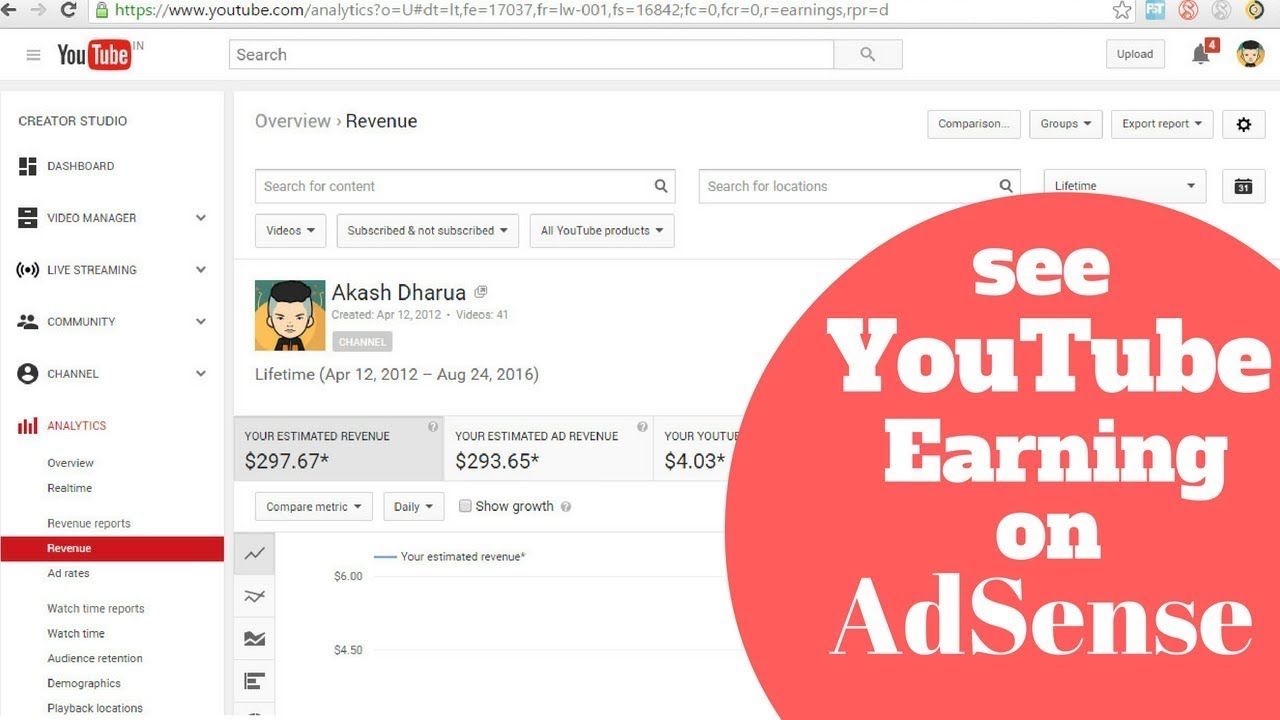Open the analytics settings gear

click(1244, 124)
